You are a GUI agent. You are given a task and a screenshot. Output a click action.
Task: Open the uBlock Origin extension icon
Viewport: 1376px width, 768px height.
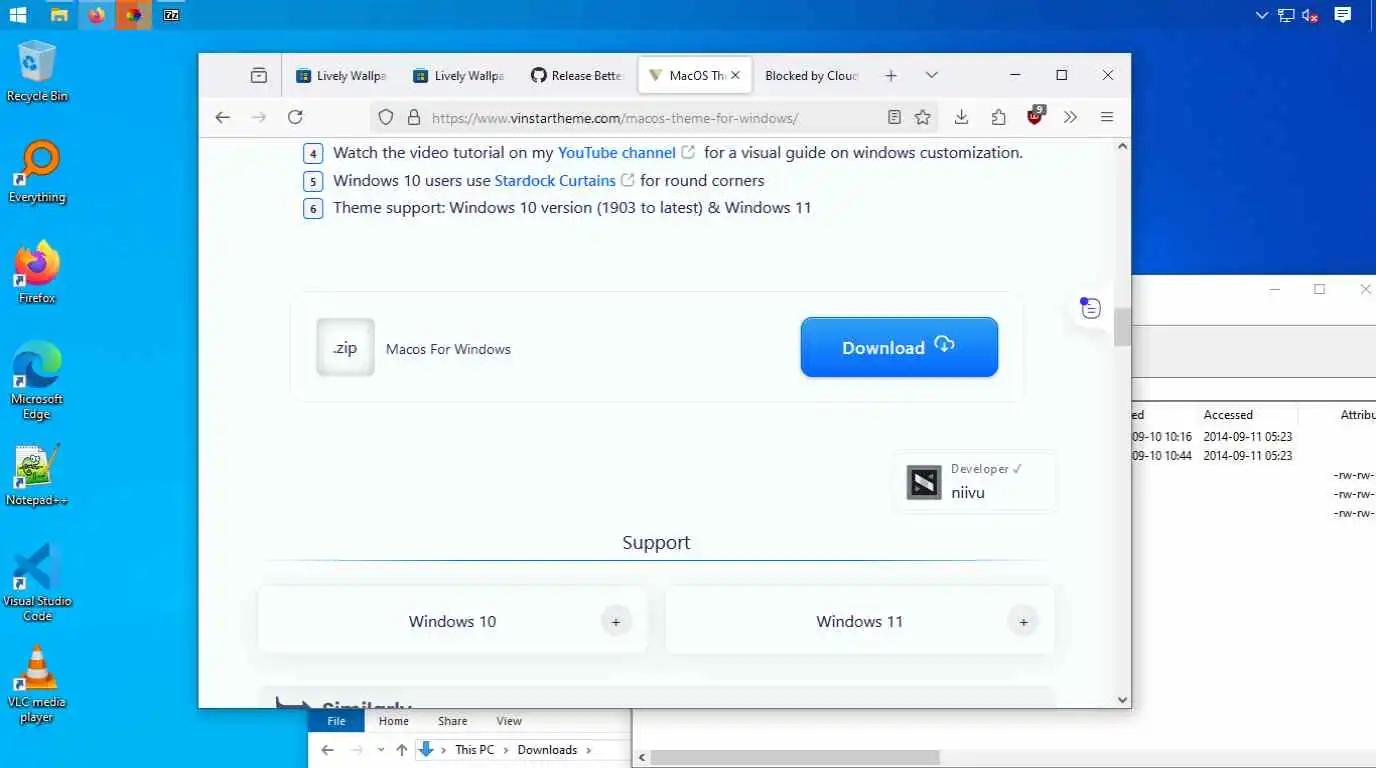[x=1035, y=116]
